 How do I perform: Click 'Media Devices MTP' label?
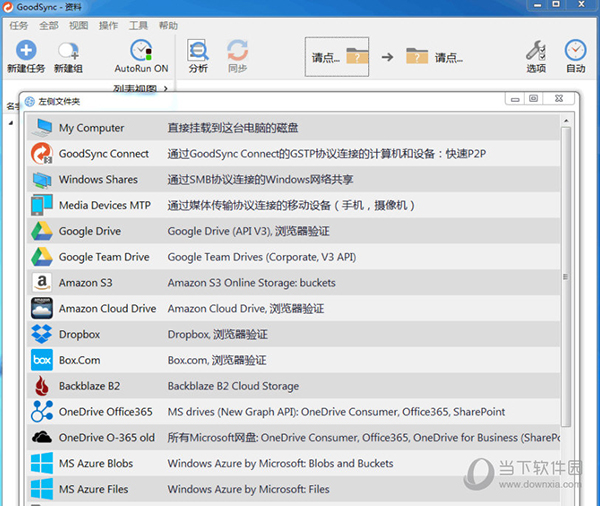pyautogui.click(x=104, y=205)
